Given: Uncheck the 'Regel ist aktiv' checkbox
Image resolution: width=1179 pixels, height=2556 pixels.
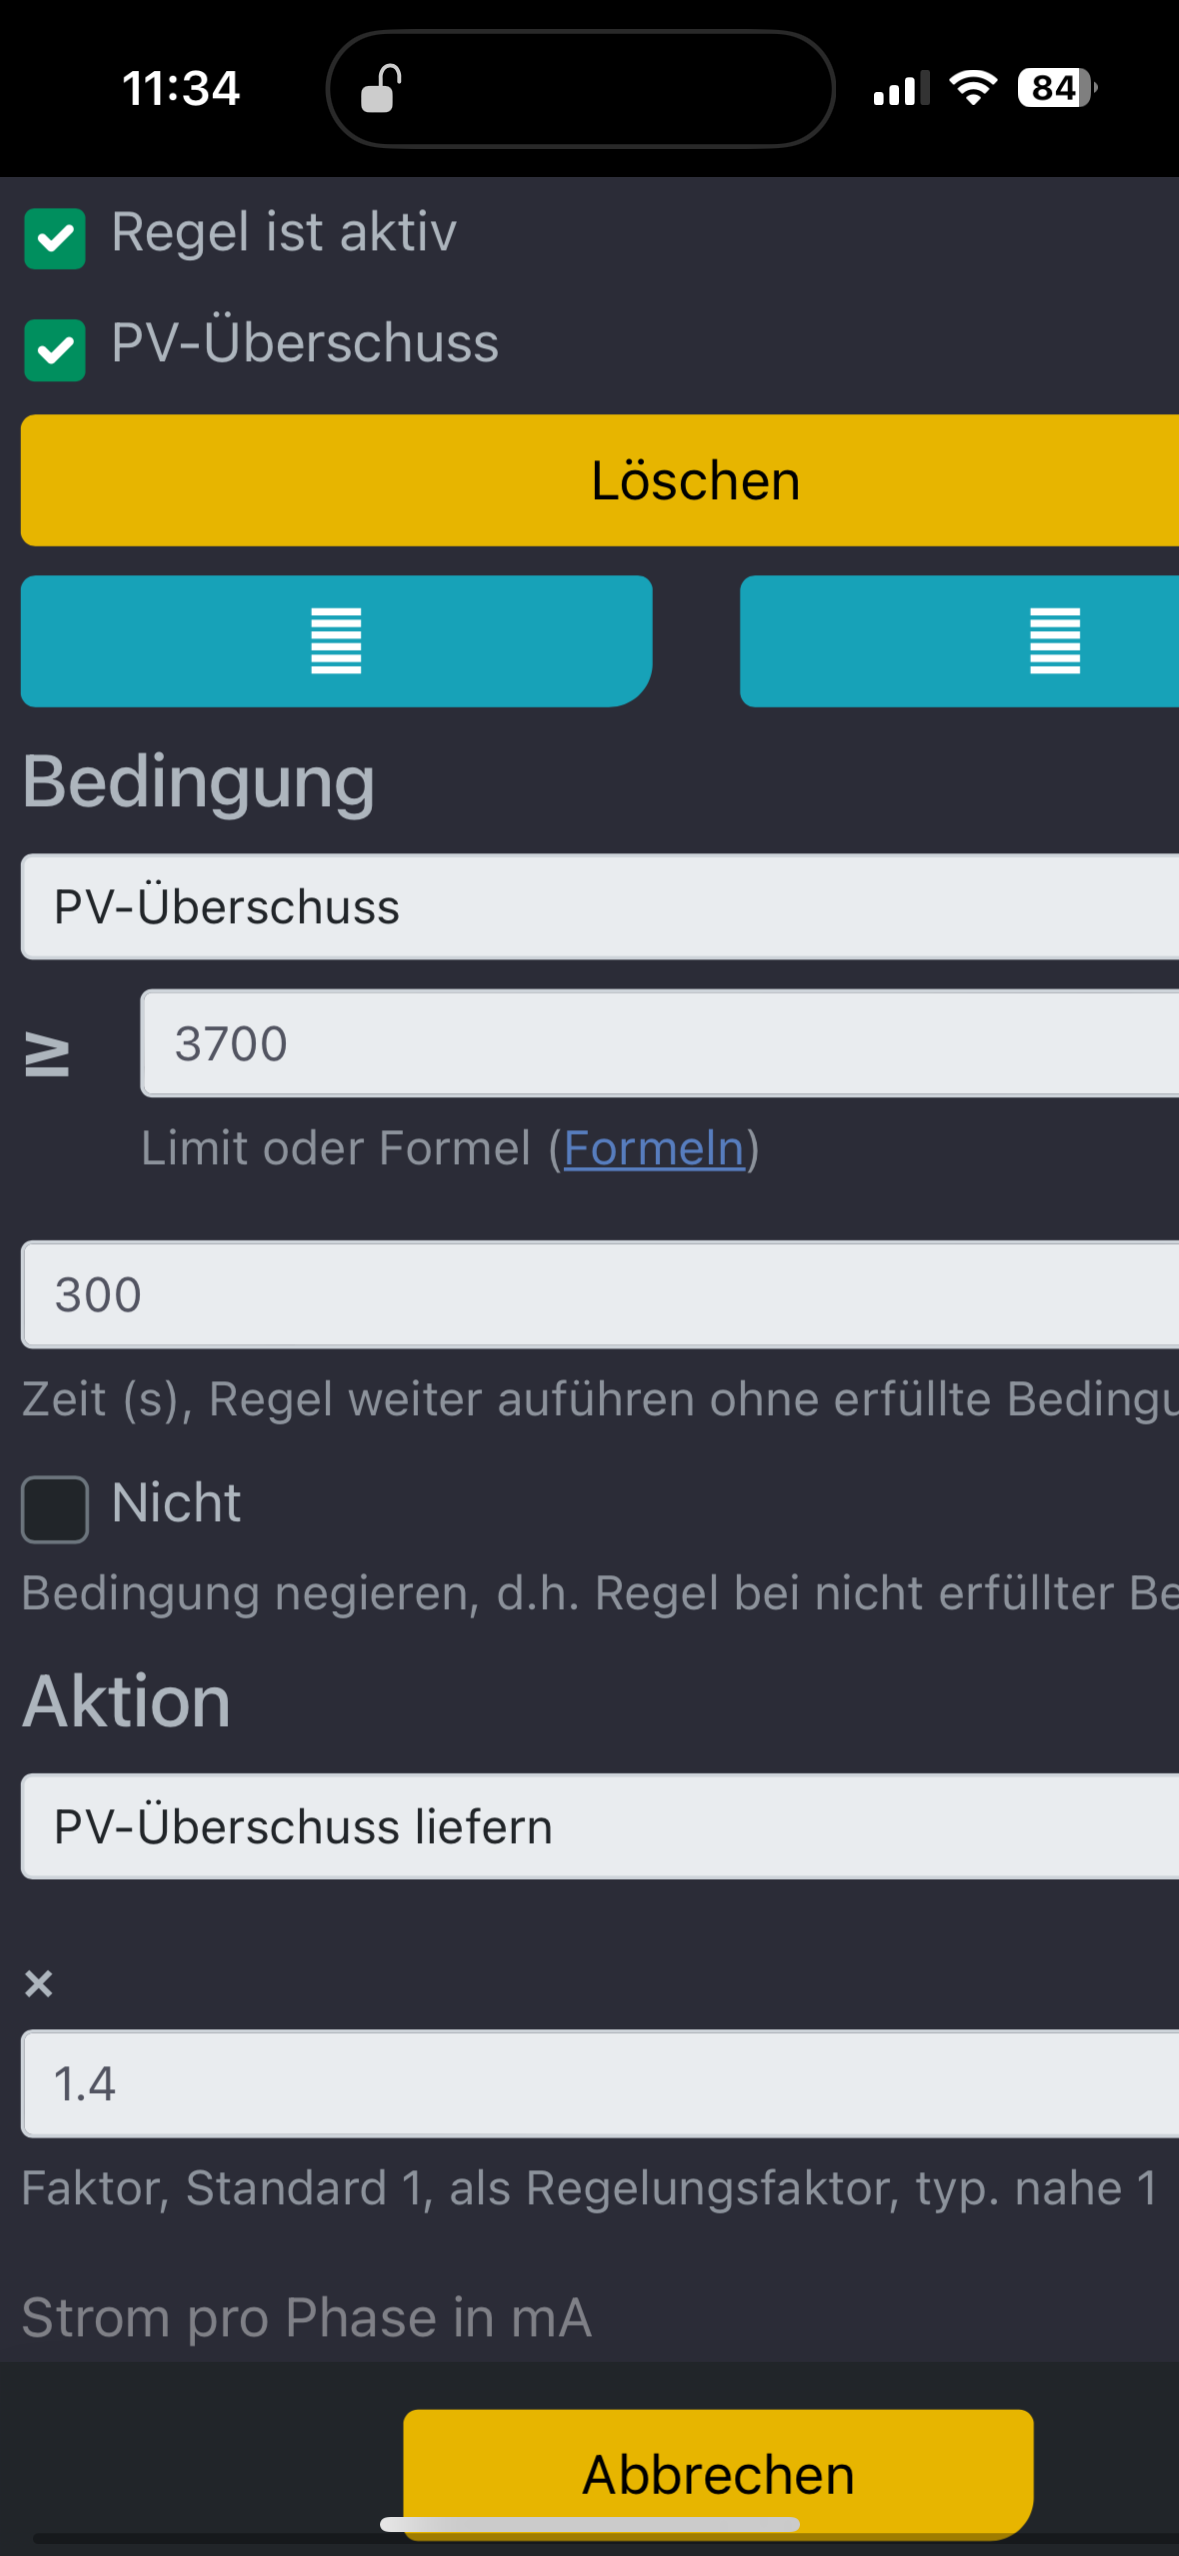Looking at the screenshot, I should pos(55,239).
